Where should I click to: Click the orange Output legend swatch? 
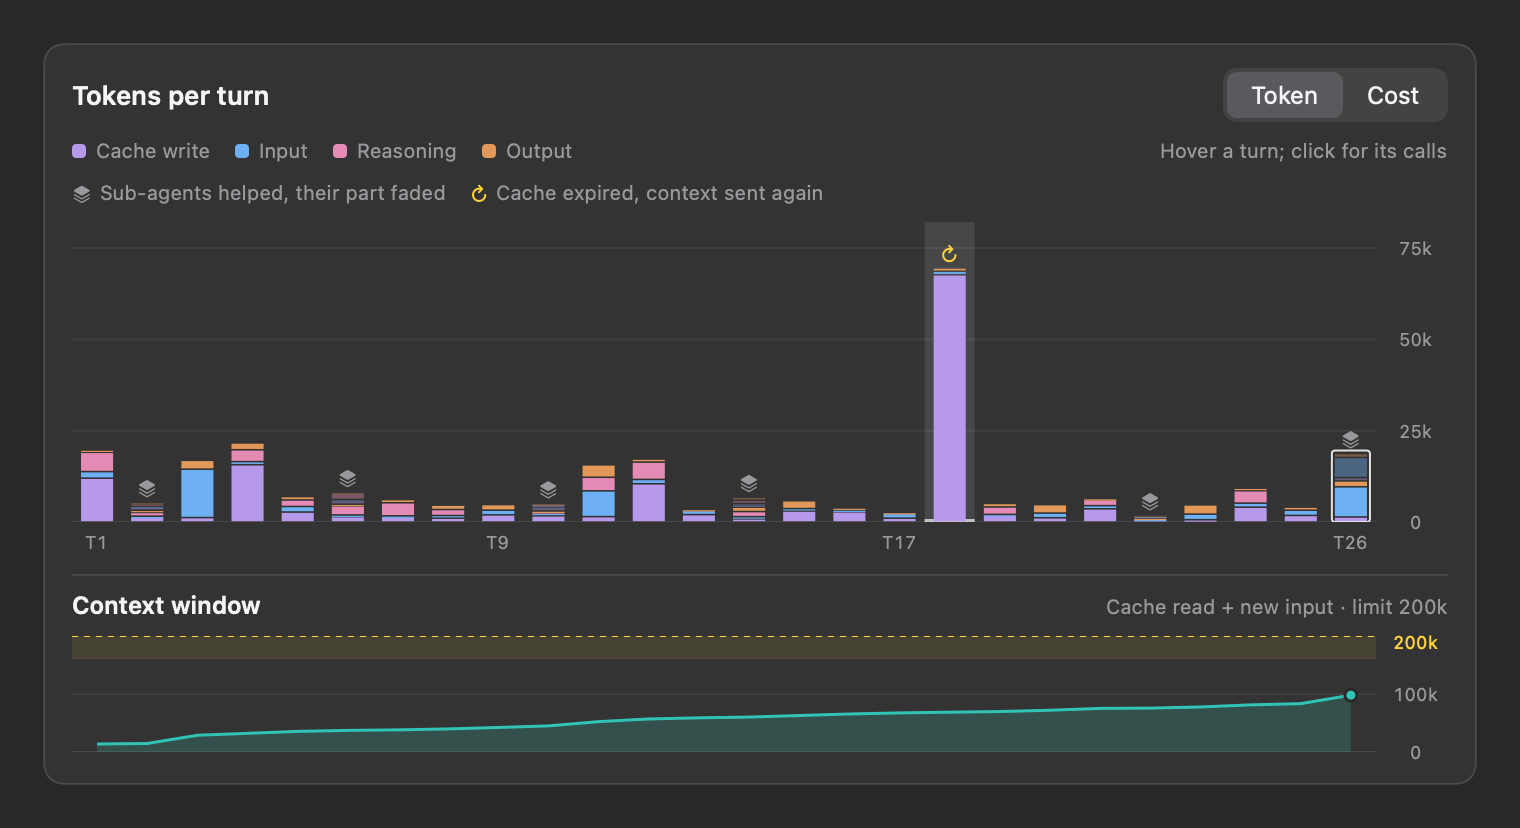(489, 151)
